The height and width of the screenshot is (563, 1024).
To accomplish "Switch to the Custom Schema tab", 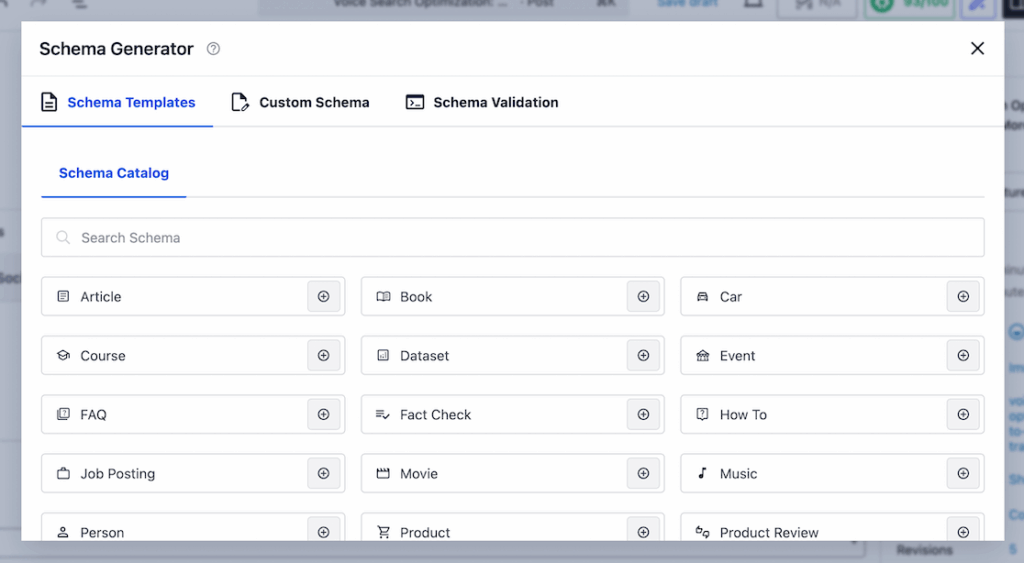I will pyautogui.click(x=300, y=102).
